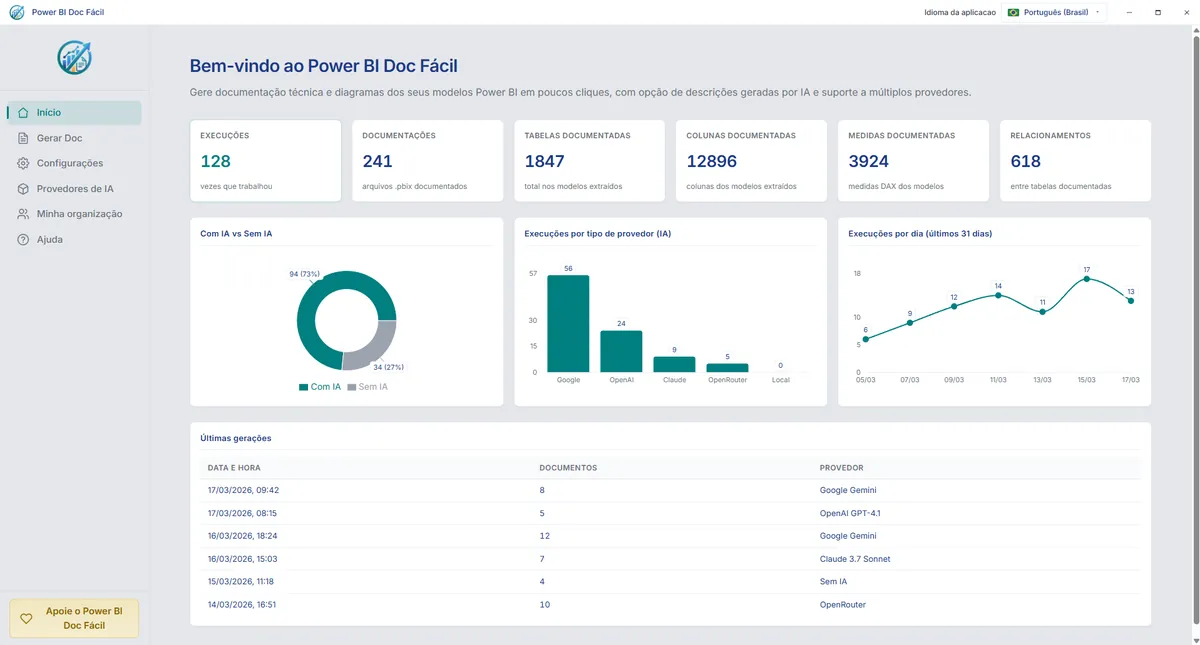The image size is (1200, 645).
Task: Click the Gerar Doc document icon
Action: [x=23, y=138]
